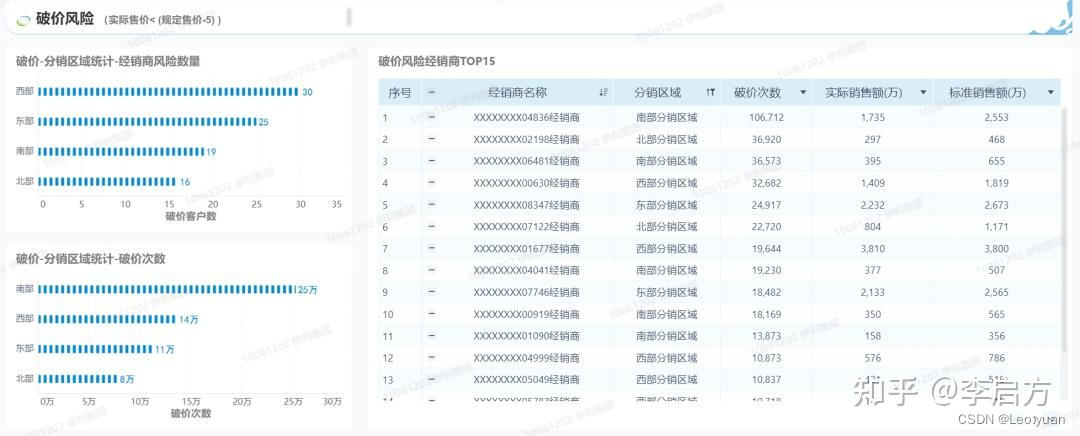1080x436 pixels.
Task: Collapse row of XXXXXXXX07746经销商
Action: [x=432, y=292]
